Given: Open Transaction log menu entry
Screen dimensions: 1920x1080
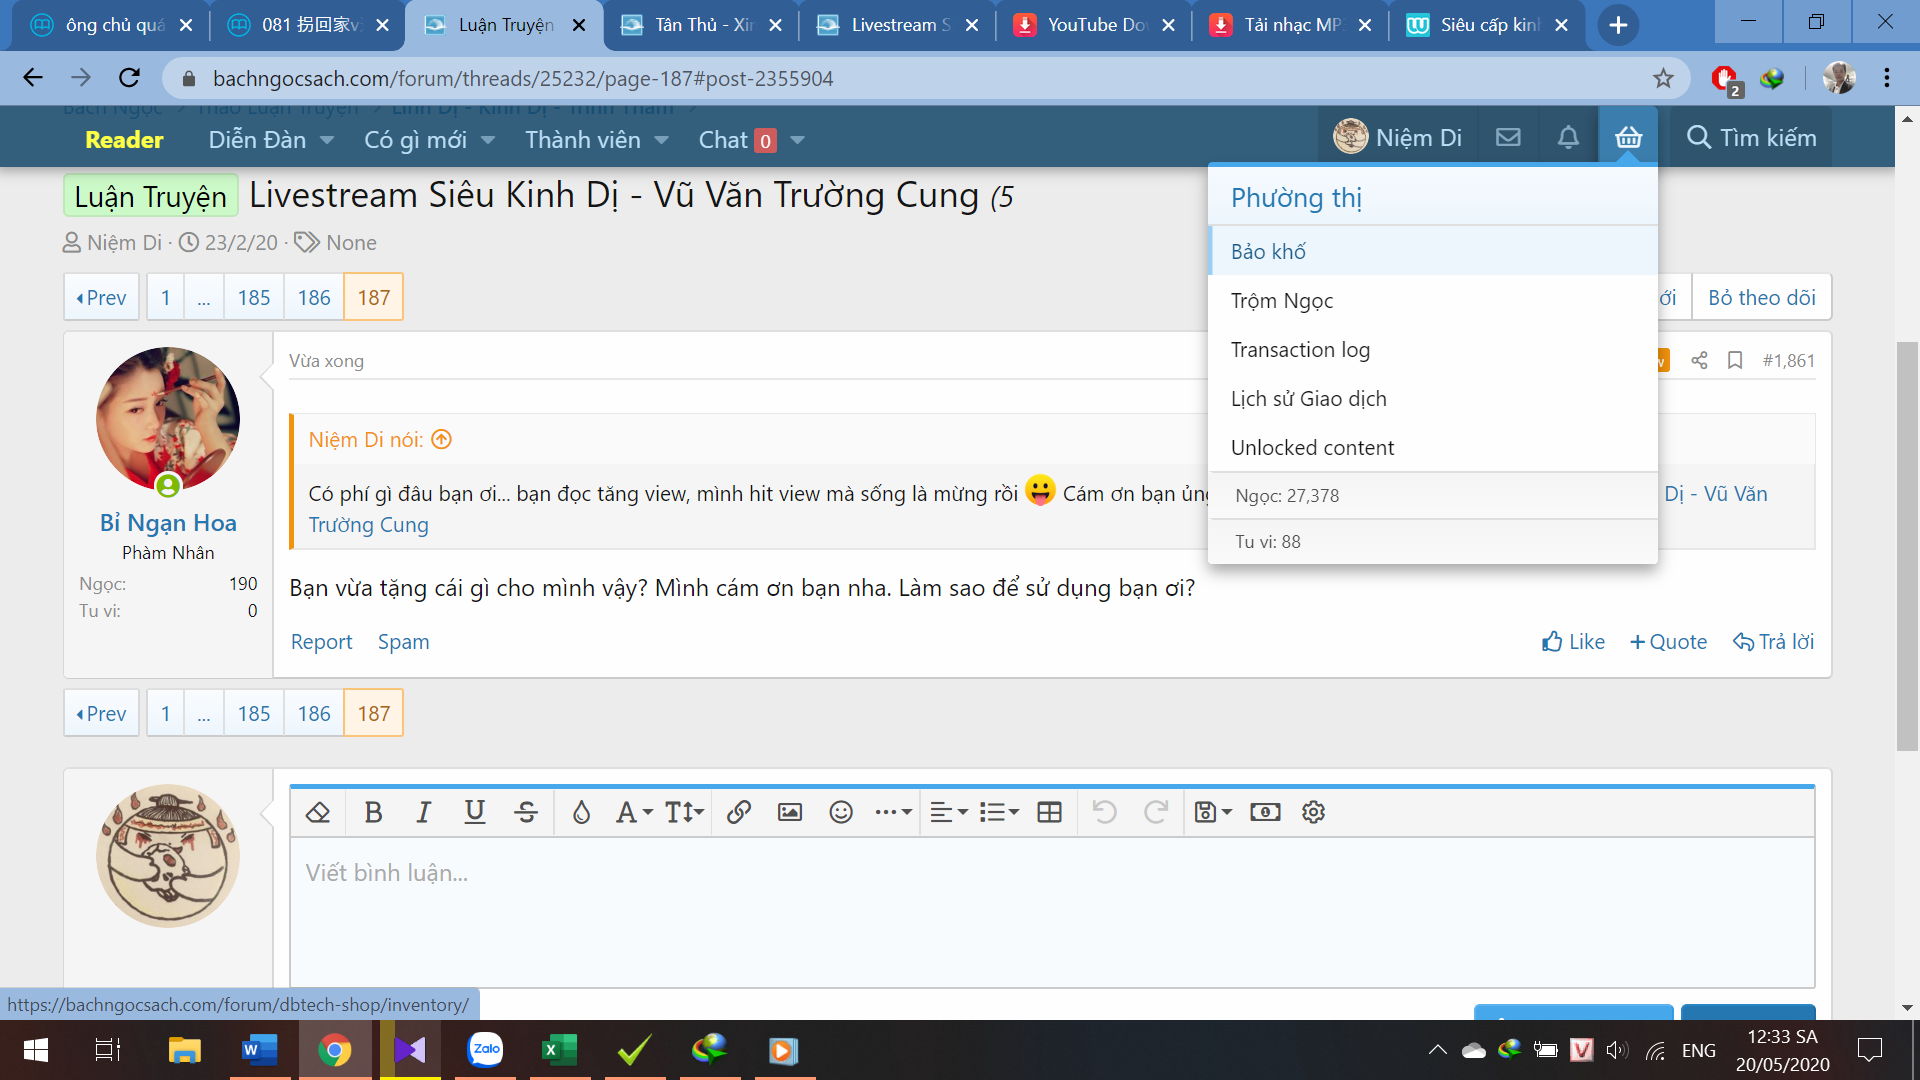Looking at the screenshot, I should (x=1300, y=349).
